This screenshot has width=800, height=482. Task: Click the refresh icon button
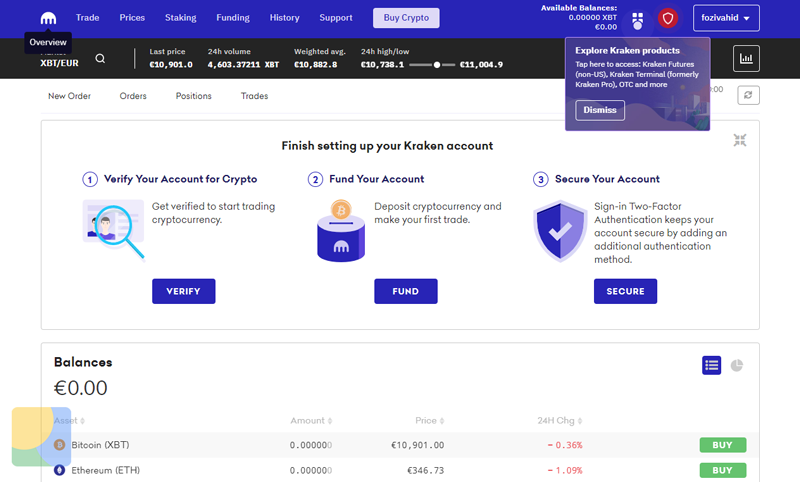coord(748,95)
